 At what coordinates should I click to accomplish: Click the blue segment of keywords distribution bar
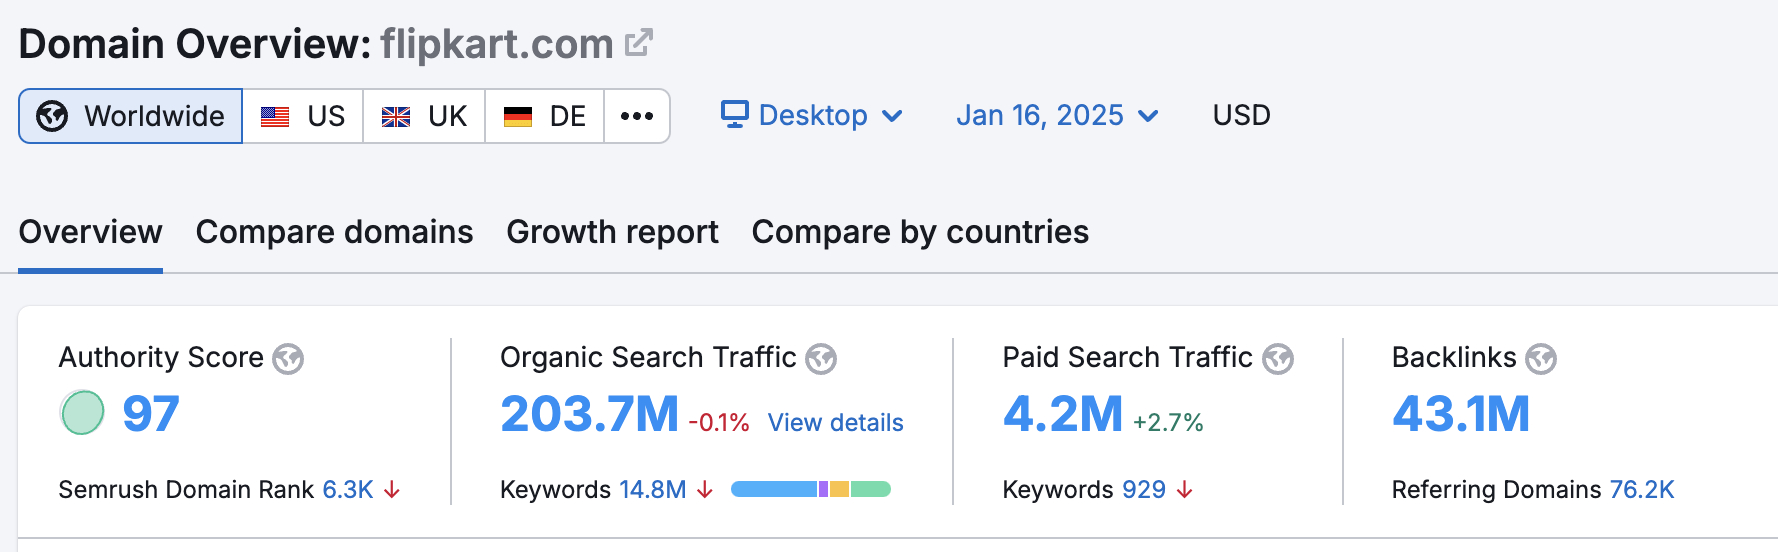(x=774, y=489)
